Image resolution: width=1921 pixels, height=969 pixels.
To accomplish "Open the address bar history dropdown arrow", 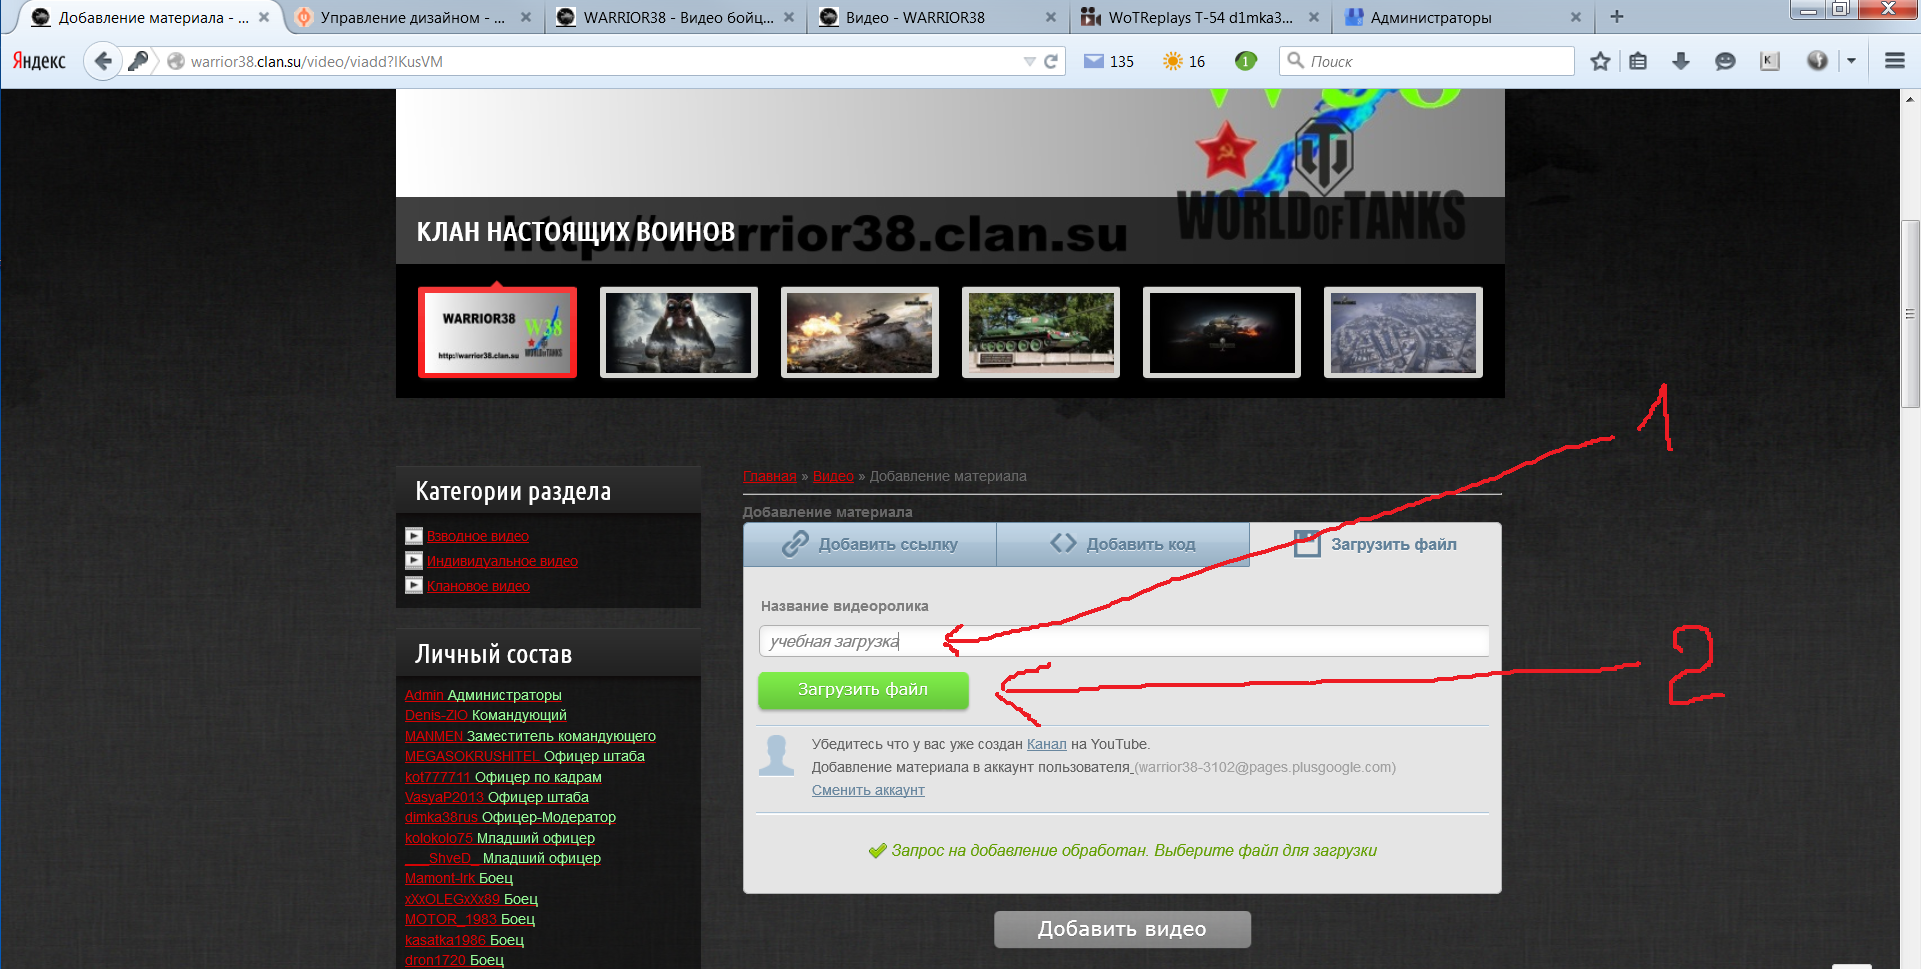I will tap(1029, 62).
